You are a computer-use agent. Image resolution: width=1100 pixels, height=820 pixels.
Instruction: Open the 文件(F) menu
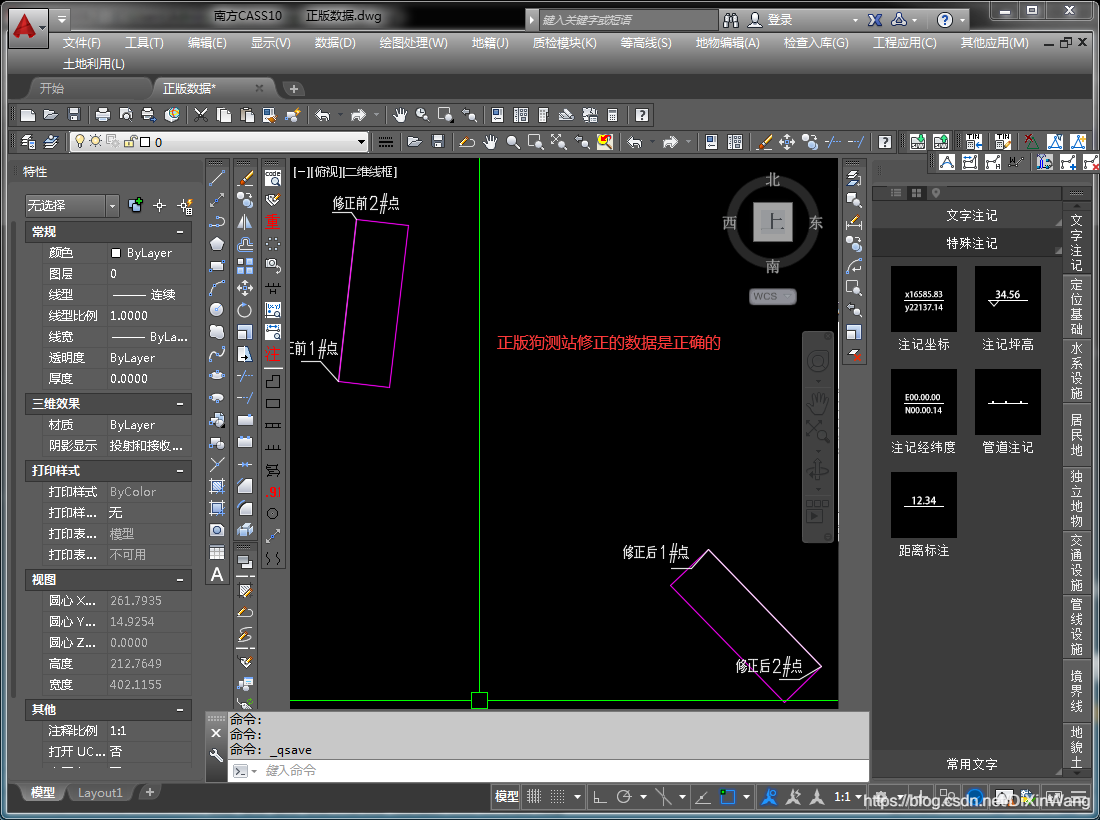click(81, 43)
